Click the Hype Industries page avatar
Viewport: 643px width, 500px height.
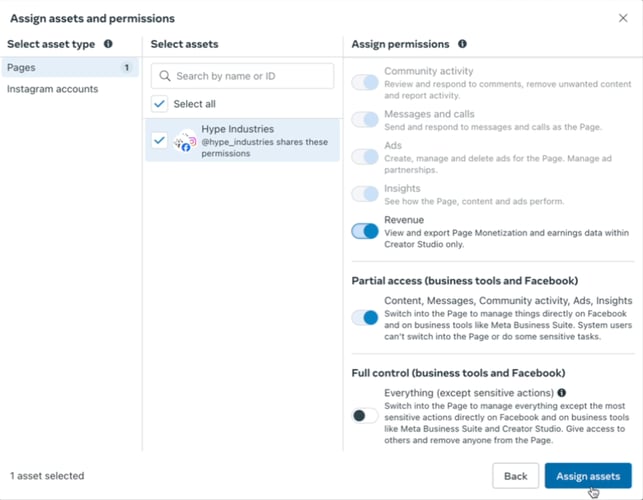(185, 141)
